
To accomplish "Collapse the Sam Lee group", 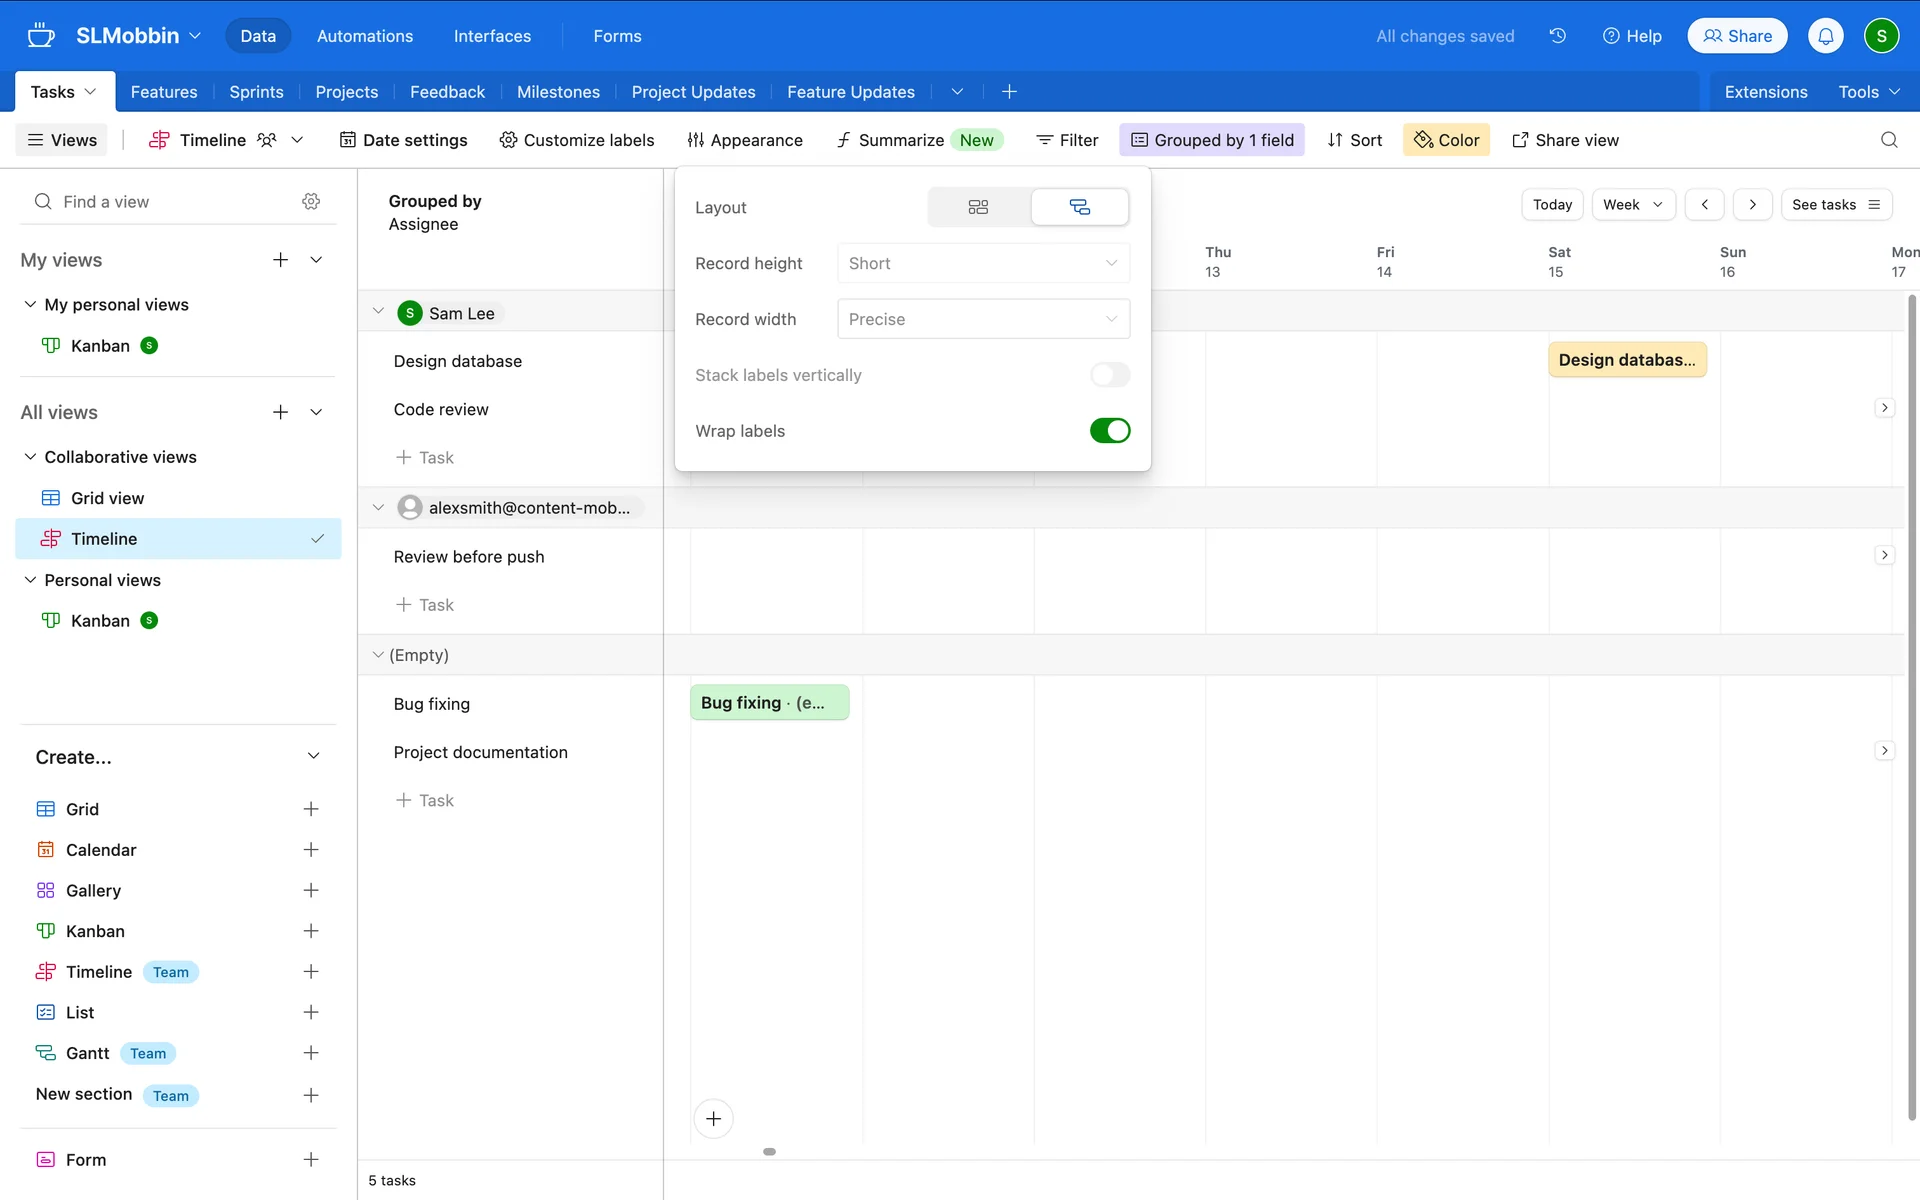I will [378, 312].
